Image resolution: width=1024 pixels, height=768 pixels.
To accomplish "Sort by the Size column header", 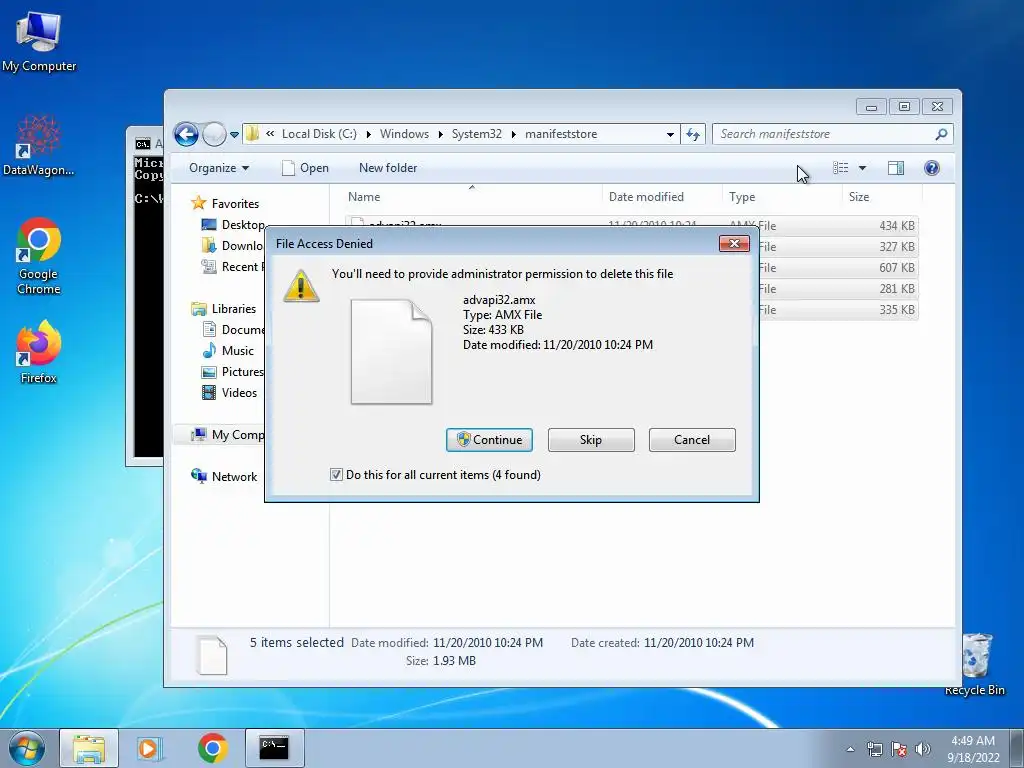I will [882, 197].
